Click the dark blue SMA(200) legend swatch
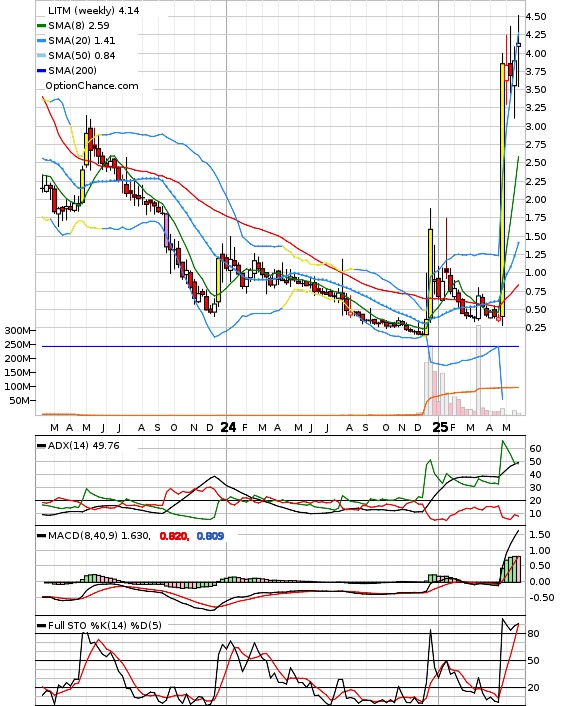Image resolution: width=566 pixels, height=706 pixels. pos(42,70)
